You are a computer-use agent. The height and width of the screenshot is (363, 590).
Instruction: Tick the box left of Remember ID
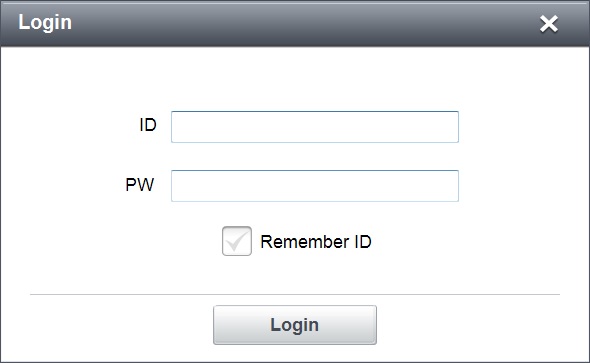[x=237, y=241]
